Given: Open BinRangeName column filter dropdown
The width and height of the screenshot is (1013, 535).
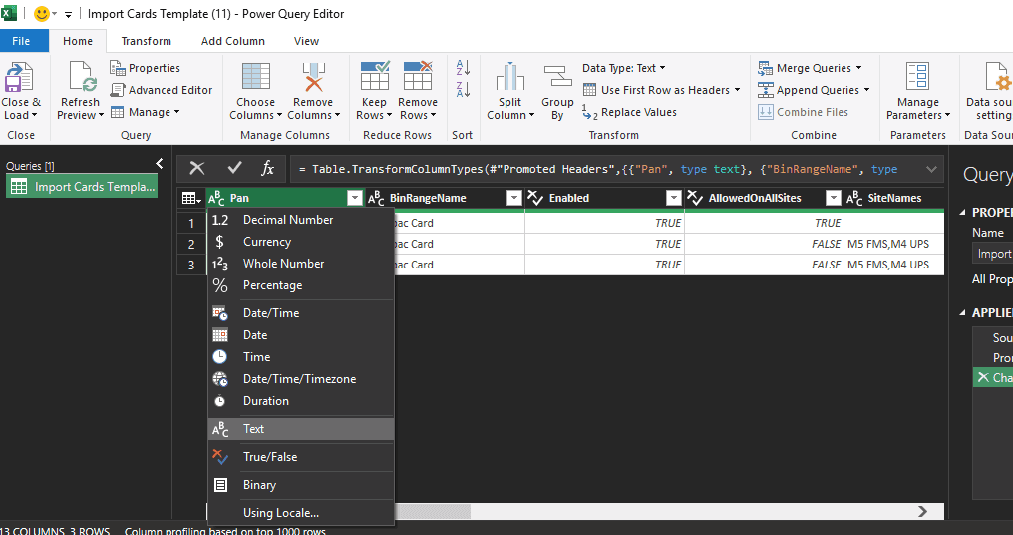Looking at the screenshot, I should pyautogui.click(x=514, y=199).
